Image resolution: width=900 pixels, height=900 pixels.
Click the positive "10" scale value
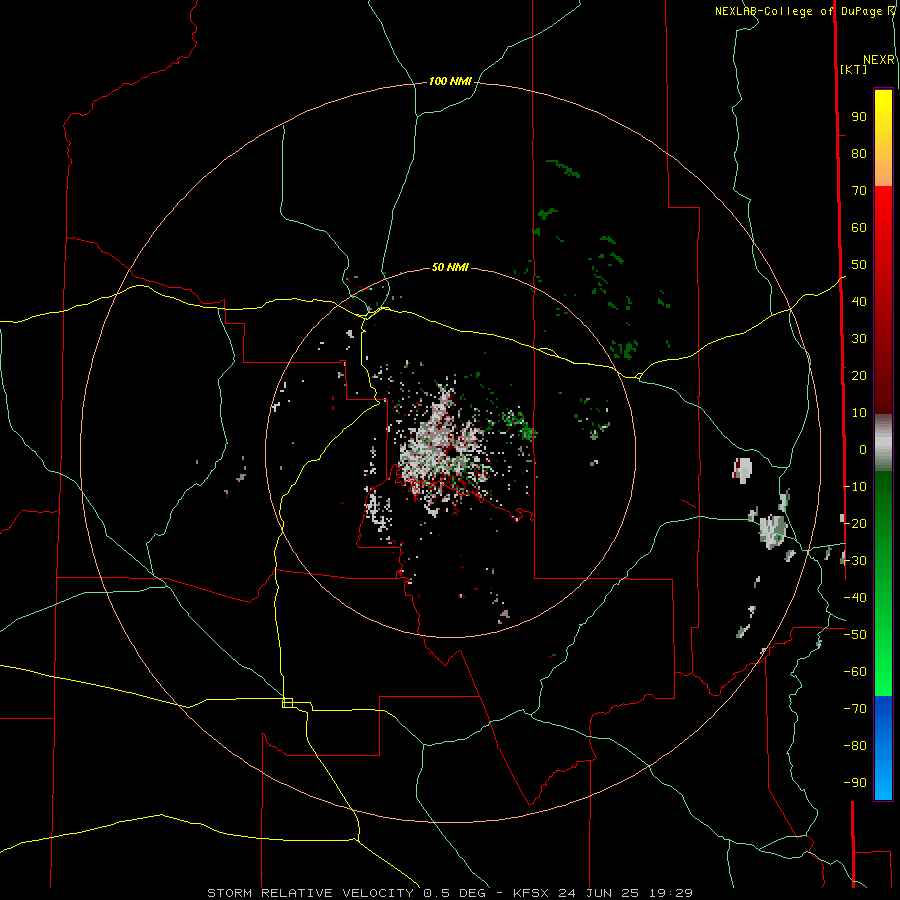click(859, 413)
